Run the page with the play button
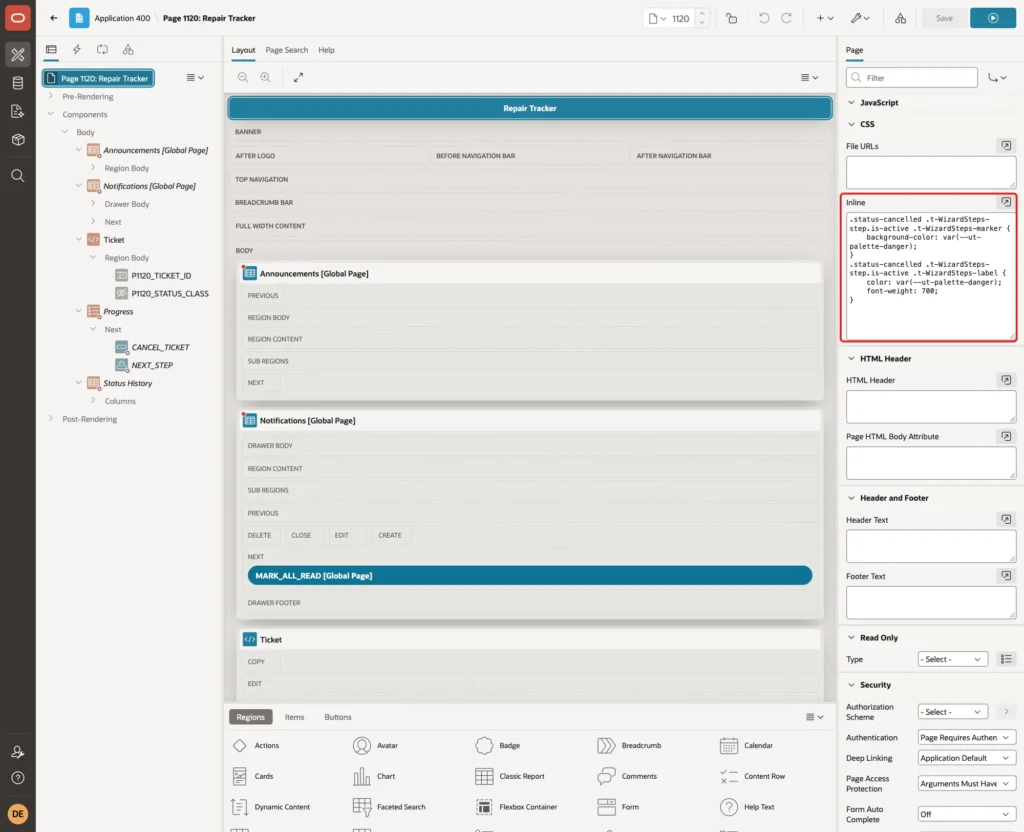This screenshot has width=1024, height=832. (x=993, y=18)
